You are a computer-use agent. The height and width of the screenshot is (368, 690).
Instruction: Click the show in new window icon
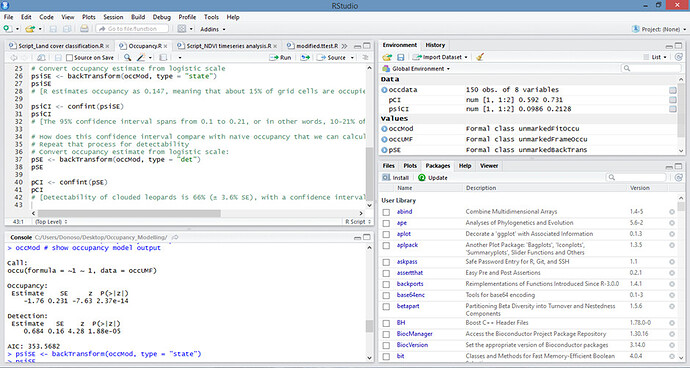pyautogui.click(x=41, y=57)
